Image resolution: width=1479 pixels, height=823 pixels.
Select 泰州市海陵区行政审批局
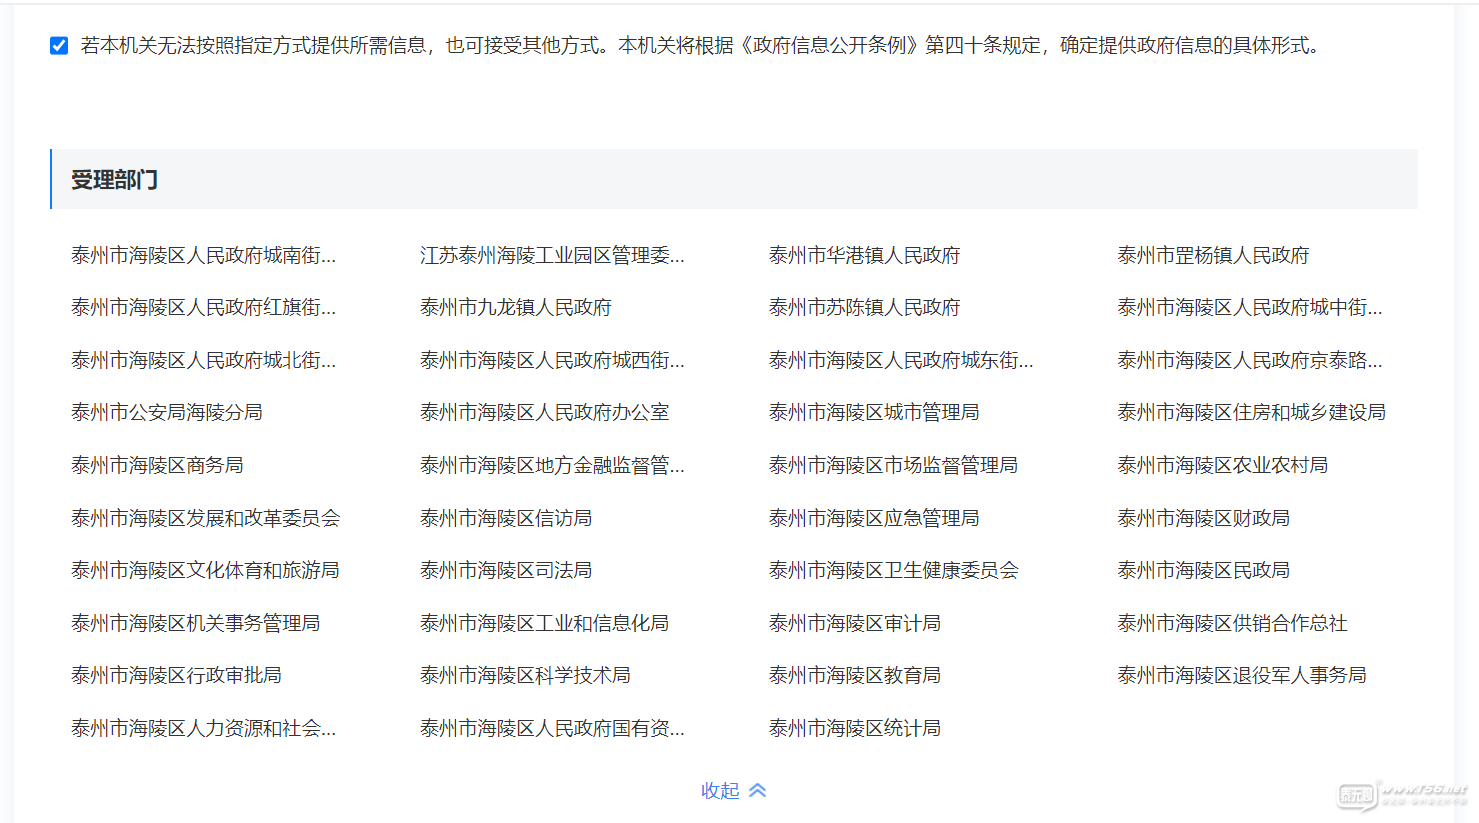click(176, 676)
